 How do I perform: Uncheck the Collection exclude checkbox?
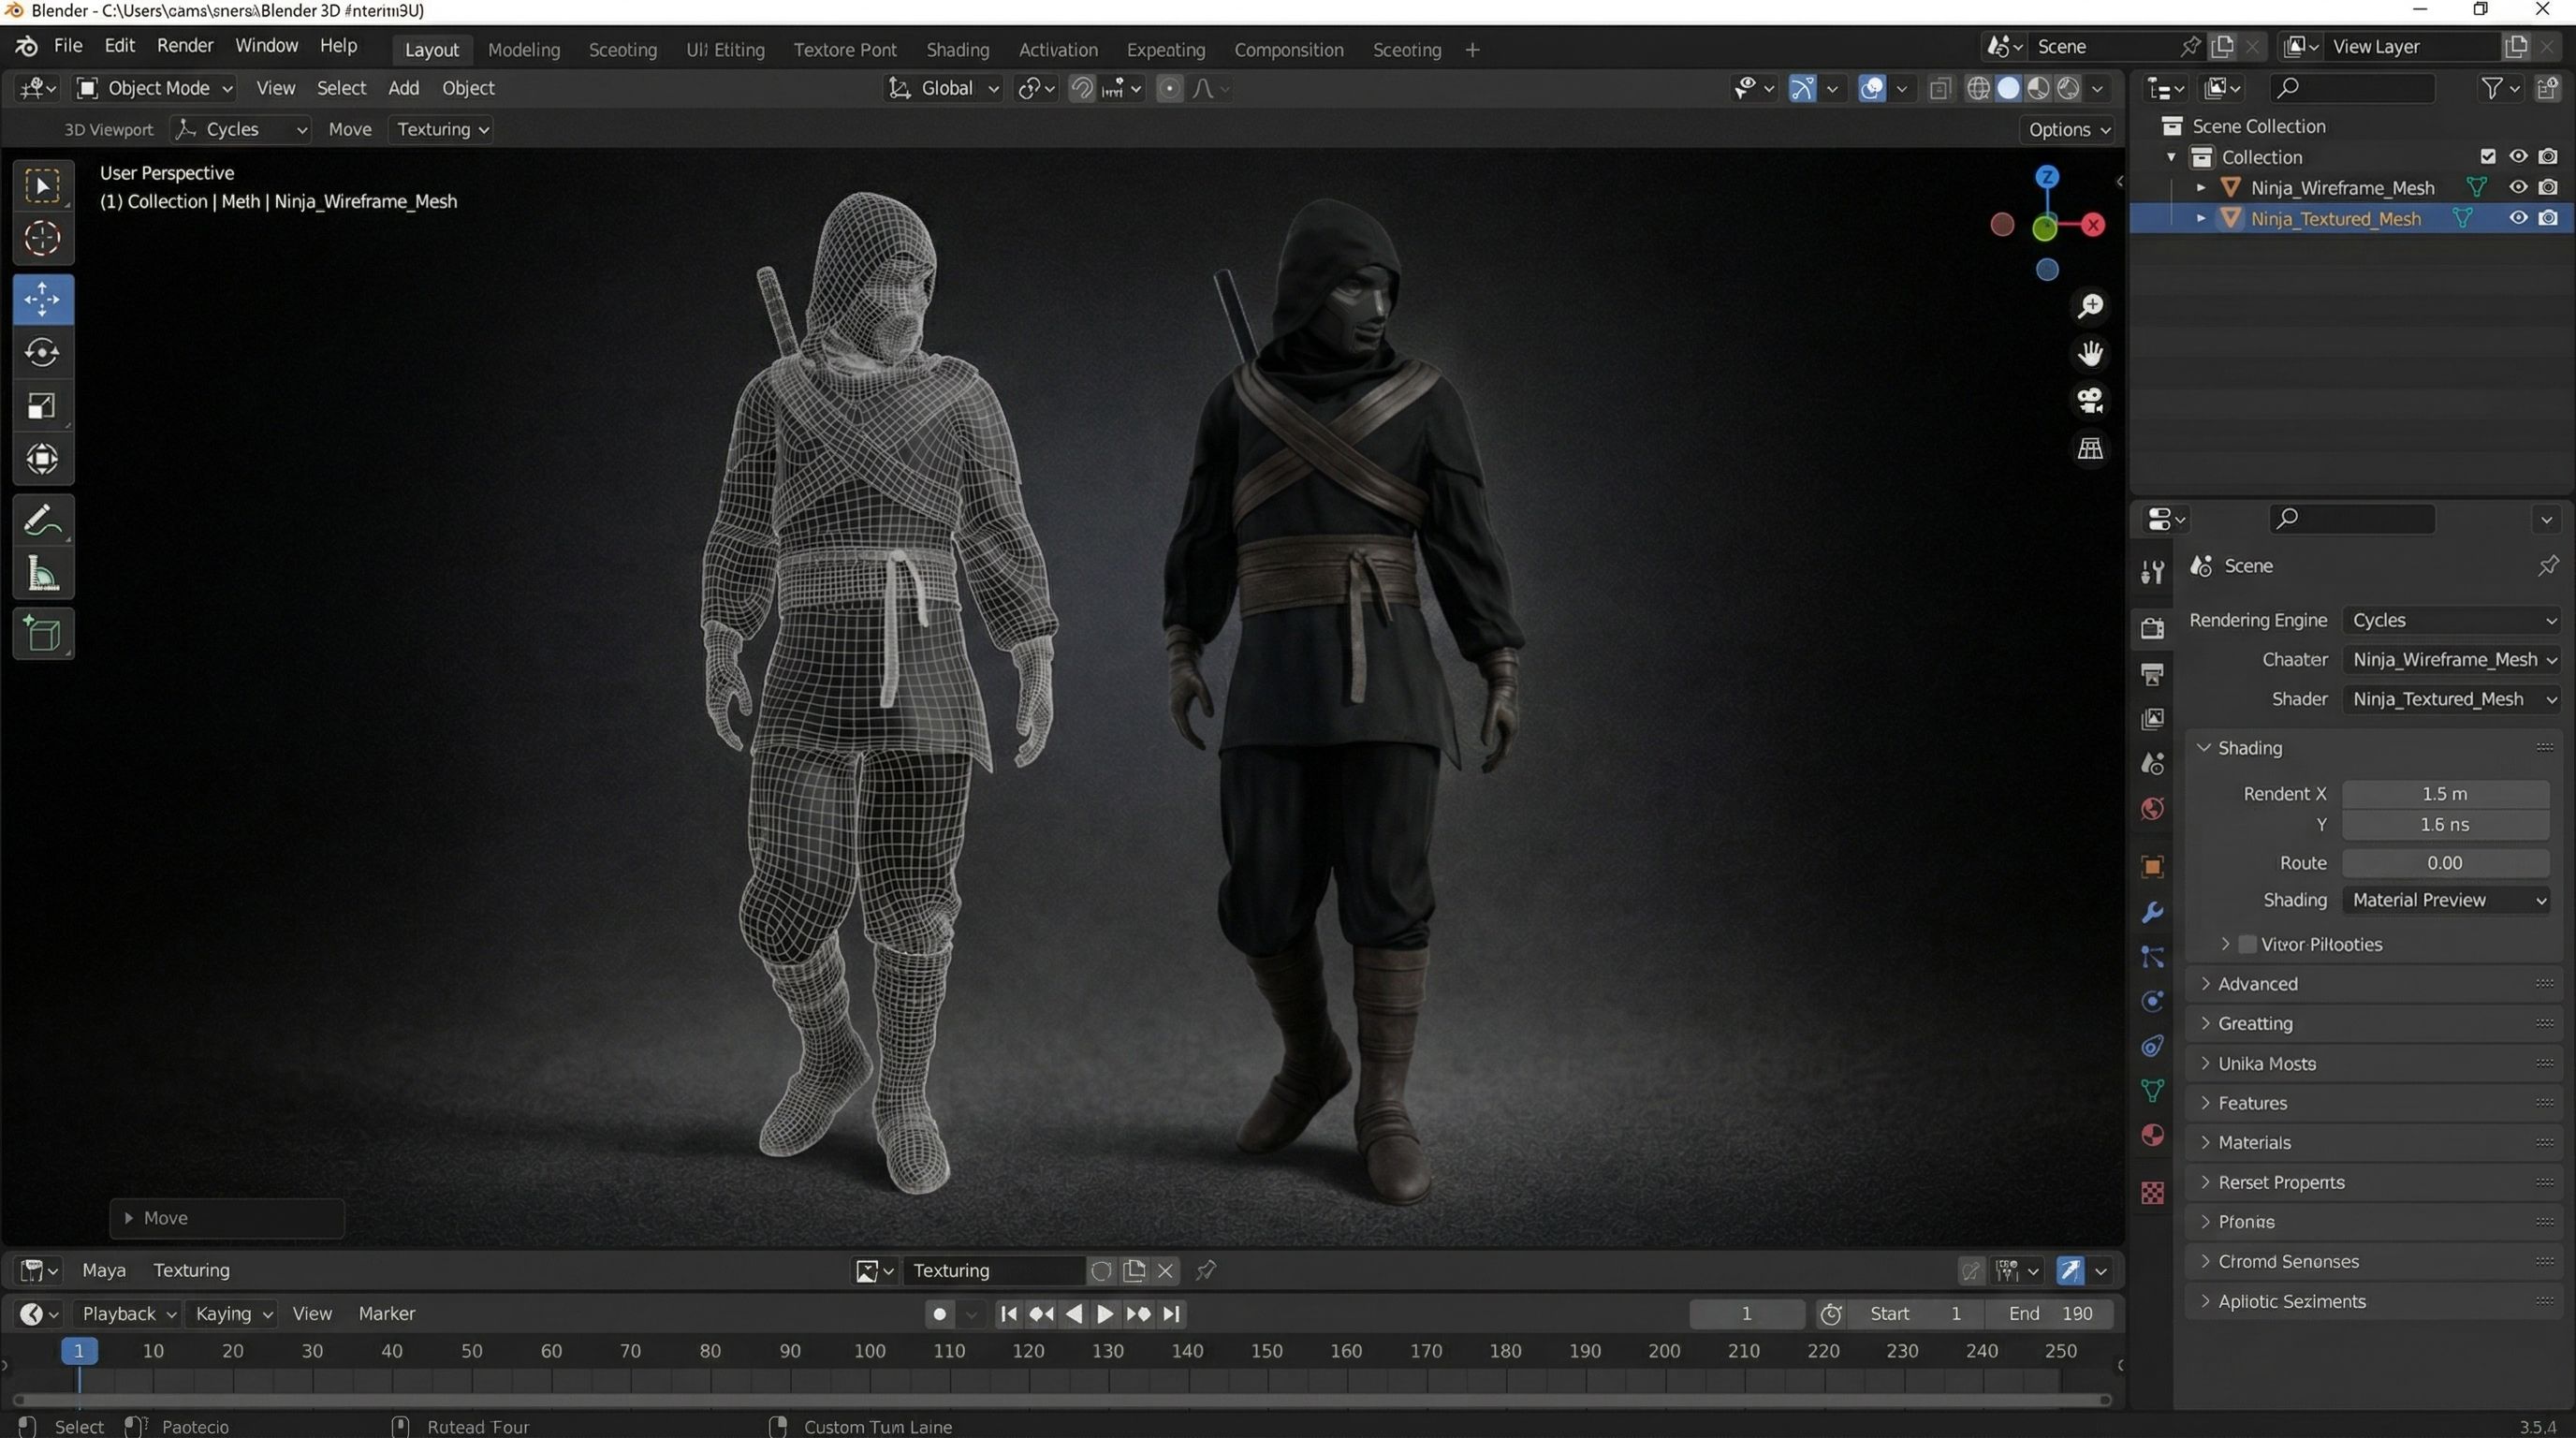tap(2488, 156)
